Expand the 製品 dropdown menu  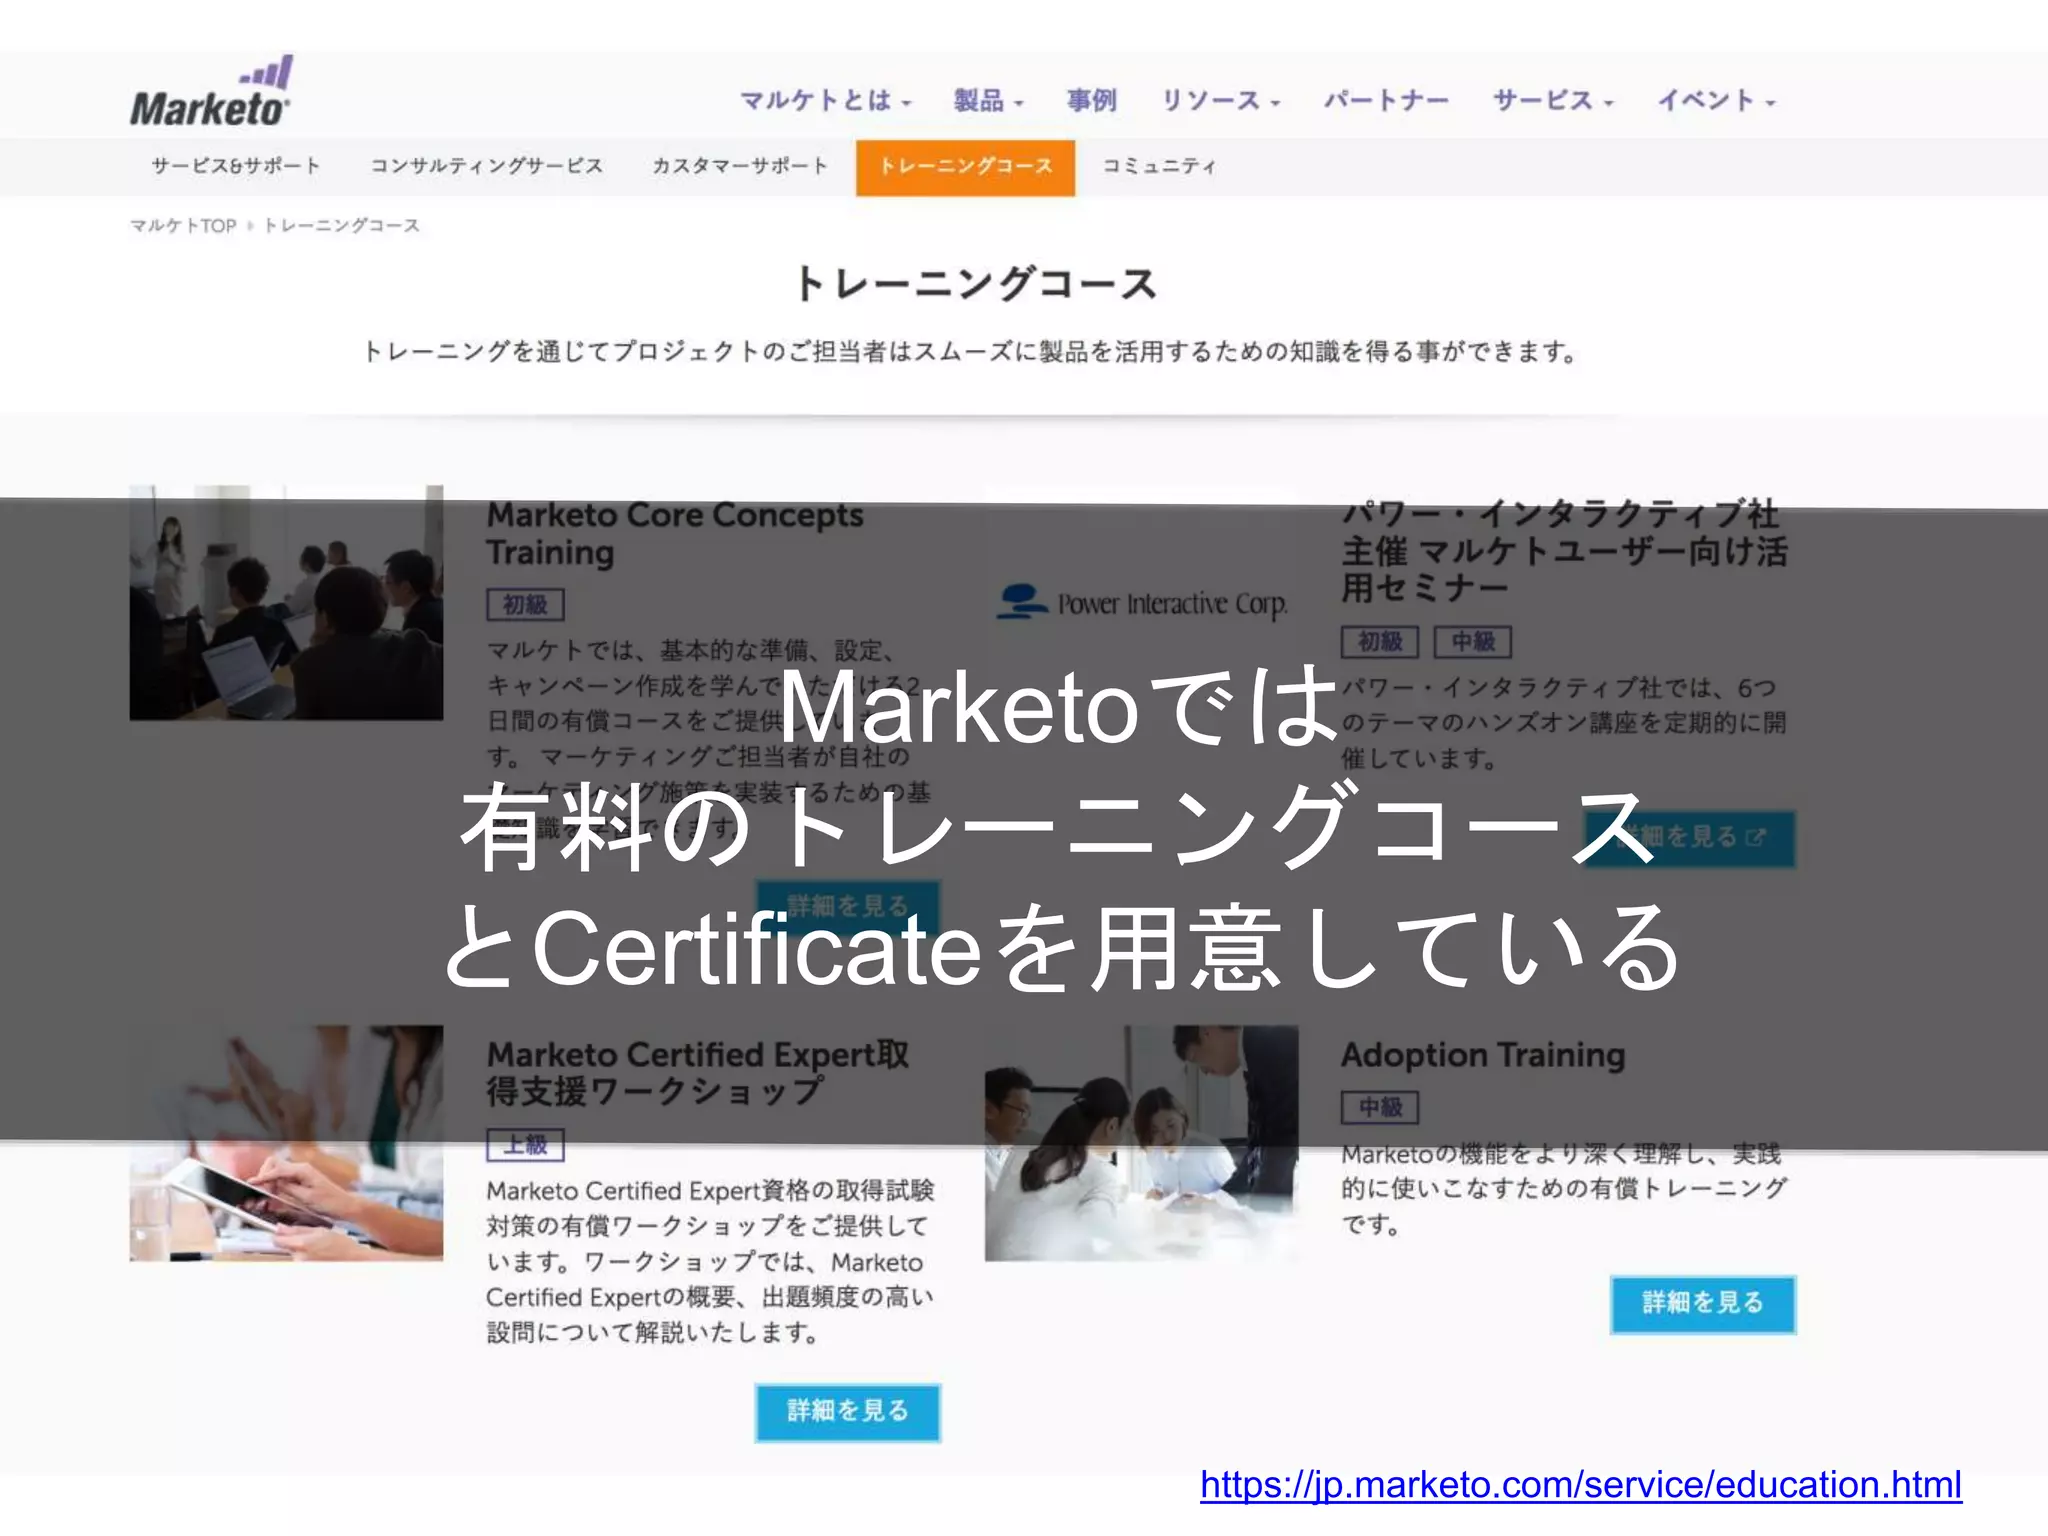tap(988, 101)
